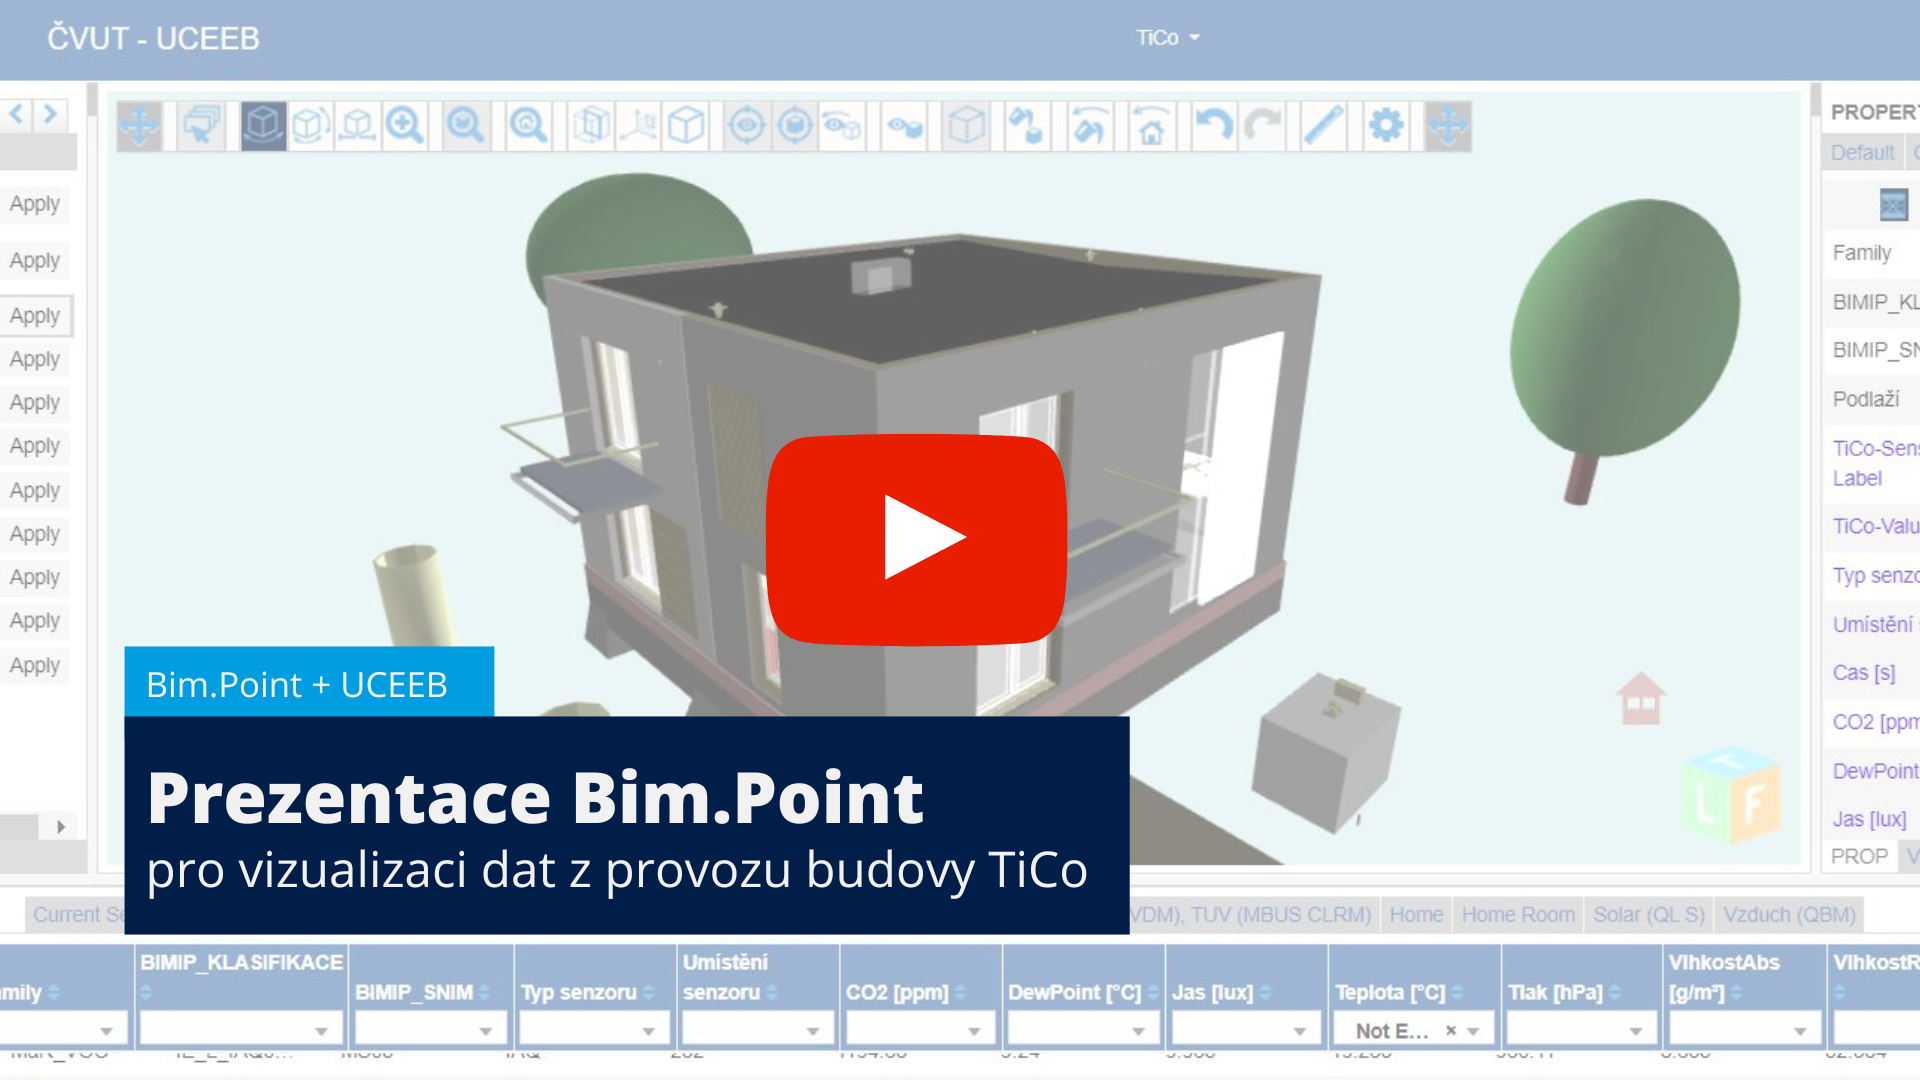
Task: Select the Default tab in properties panel
Action: pyautogui.click(x=1862, y=153)
